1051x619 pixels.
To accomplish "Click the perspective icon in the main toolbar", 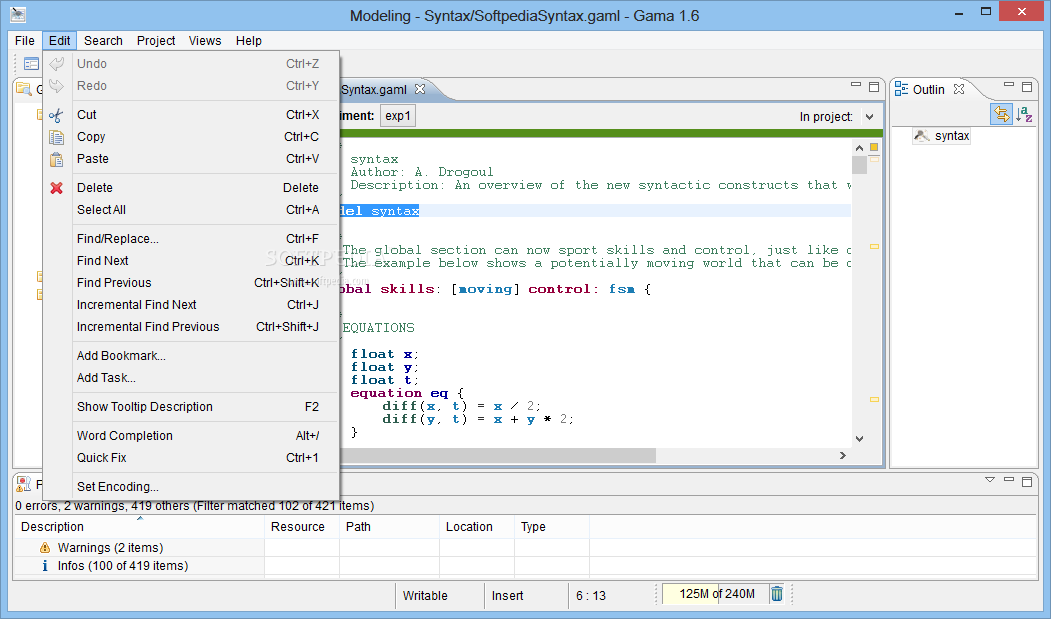I will click(x=32, y=64).
